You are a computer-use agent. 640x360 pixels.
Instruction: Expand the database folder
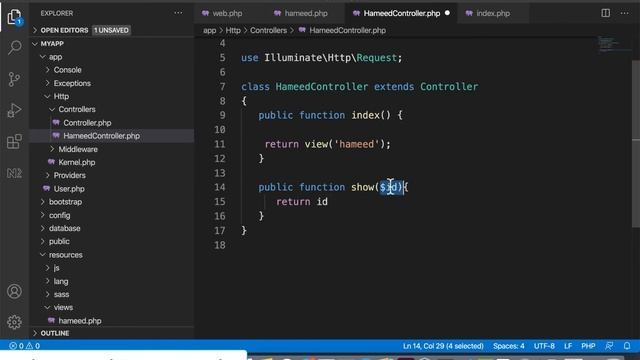[64, 228]
